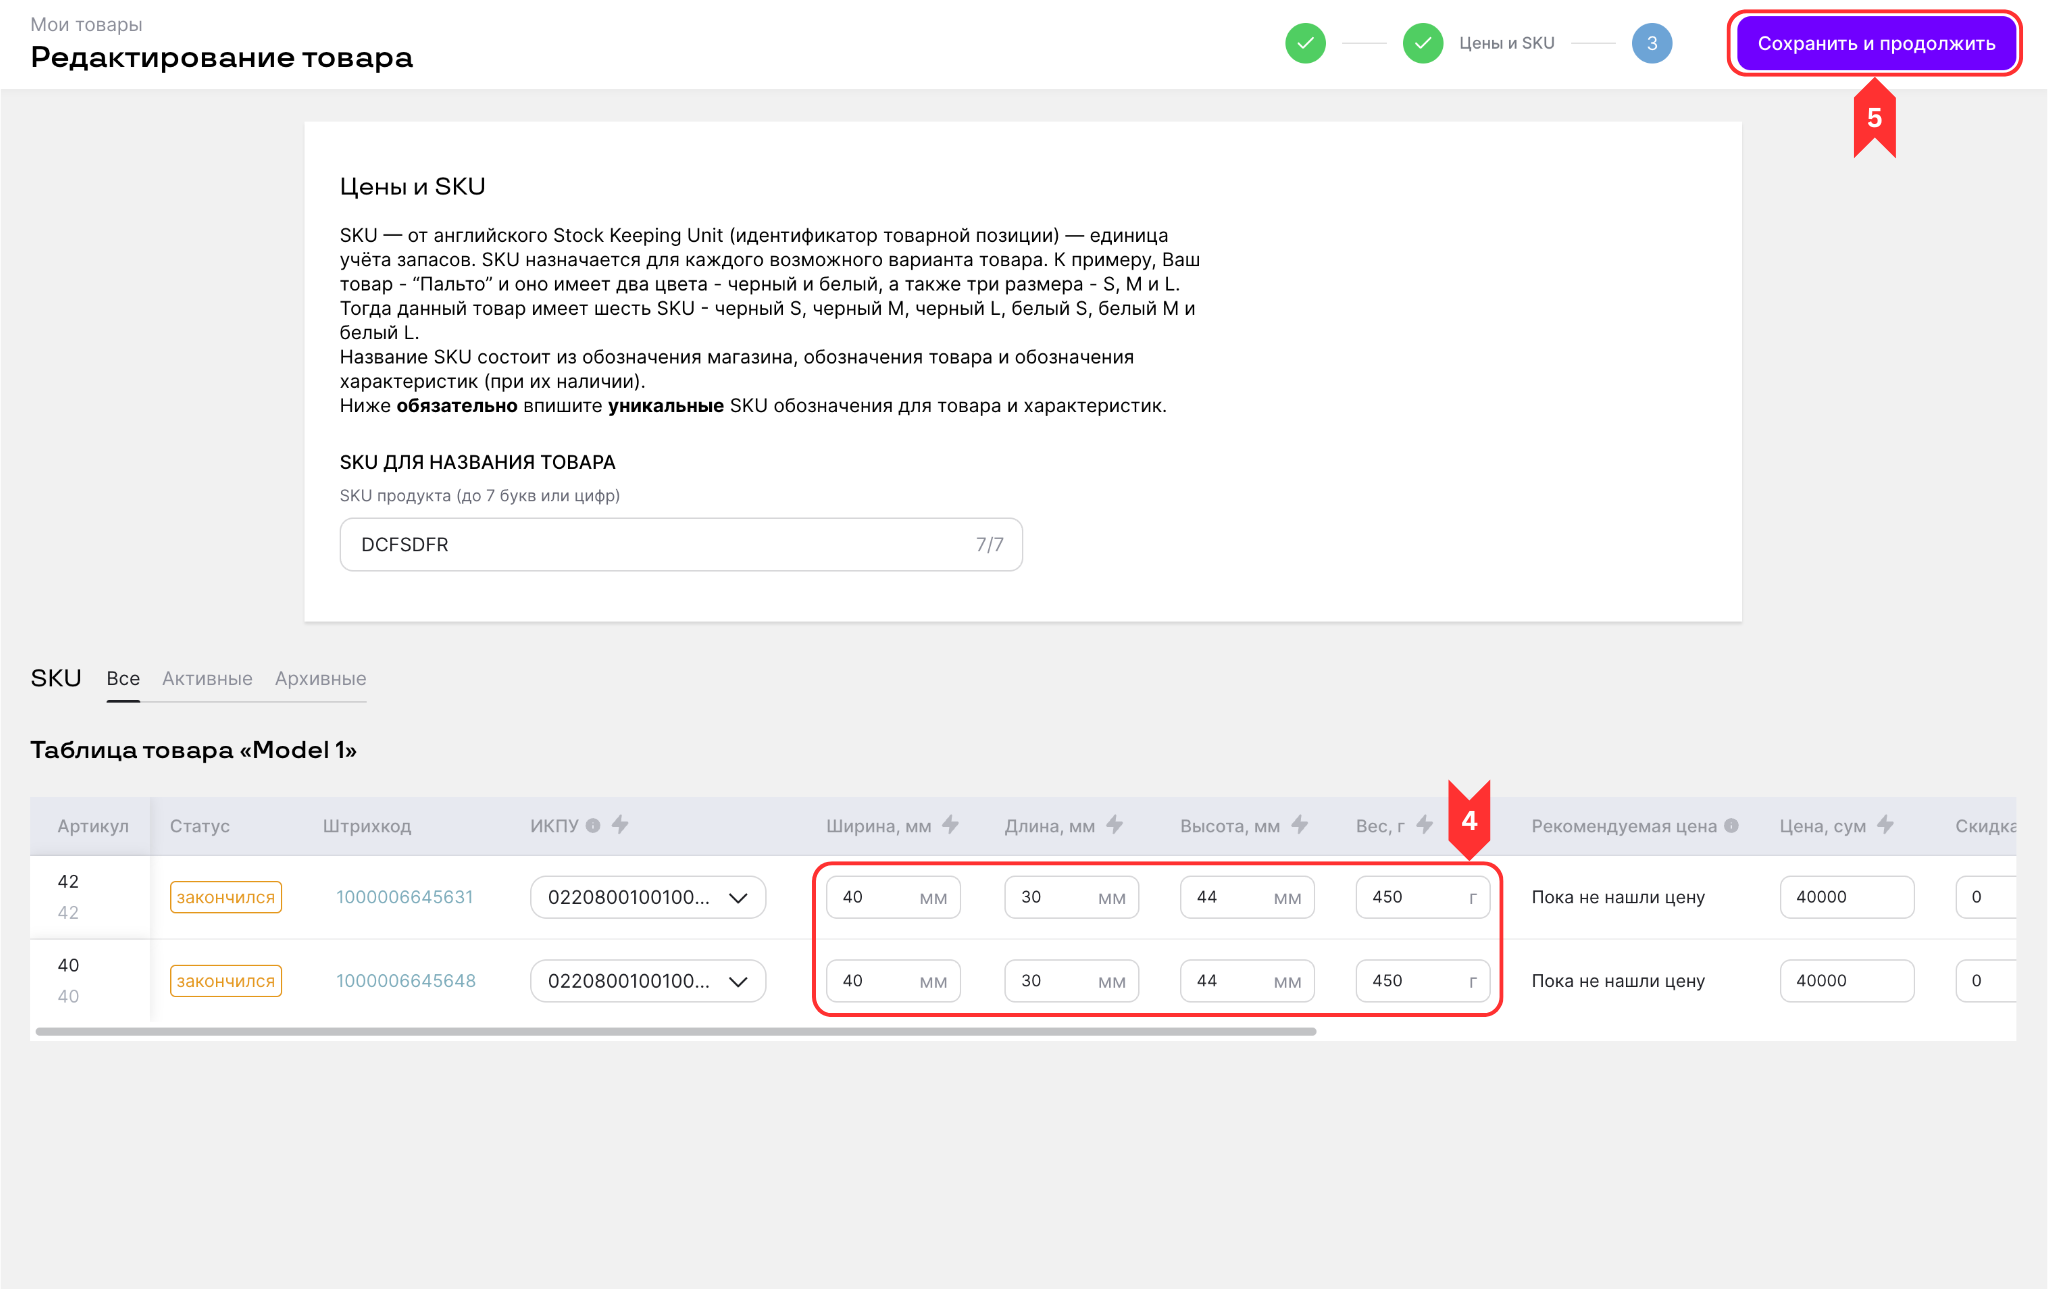Click the lightning icon beside Цена, сум

click(x=1885, y=825)
